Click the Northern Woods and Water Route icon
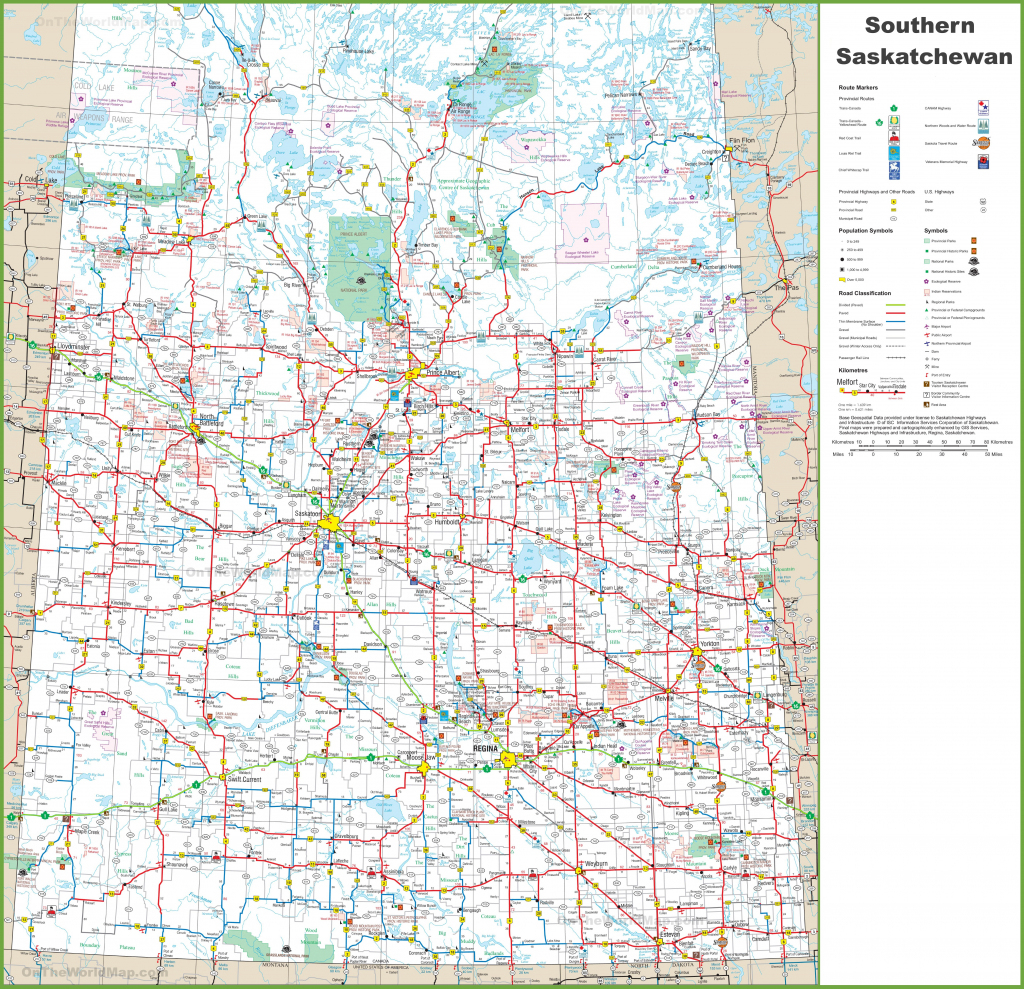 [985, 124]
